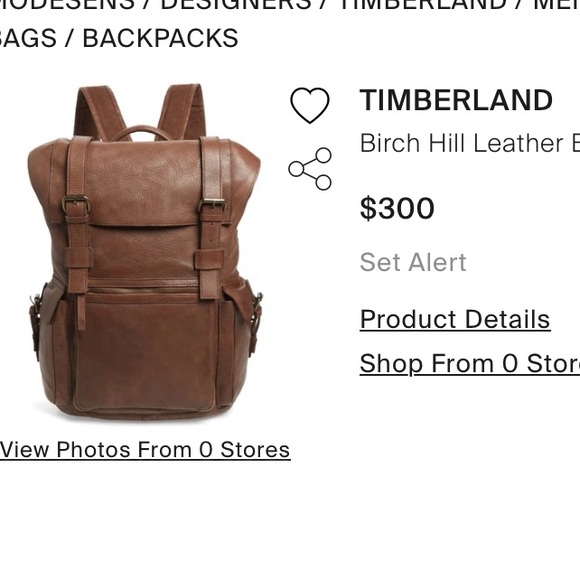Open the MEN breadcrumb at the line end
Image resolution: width=580 pixels, height=580 pixels.
556,4
